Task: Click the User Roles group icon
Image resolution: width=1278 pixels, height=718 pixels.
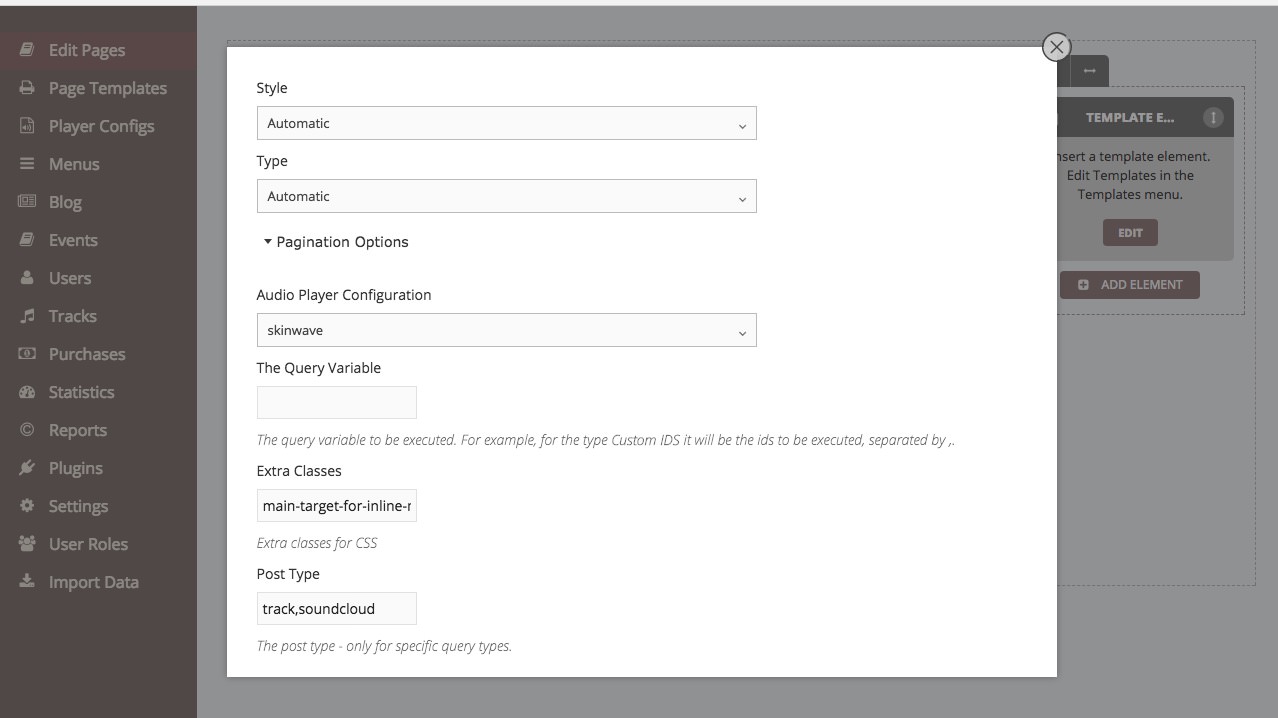Action: [x=27, y=544]
